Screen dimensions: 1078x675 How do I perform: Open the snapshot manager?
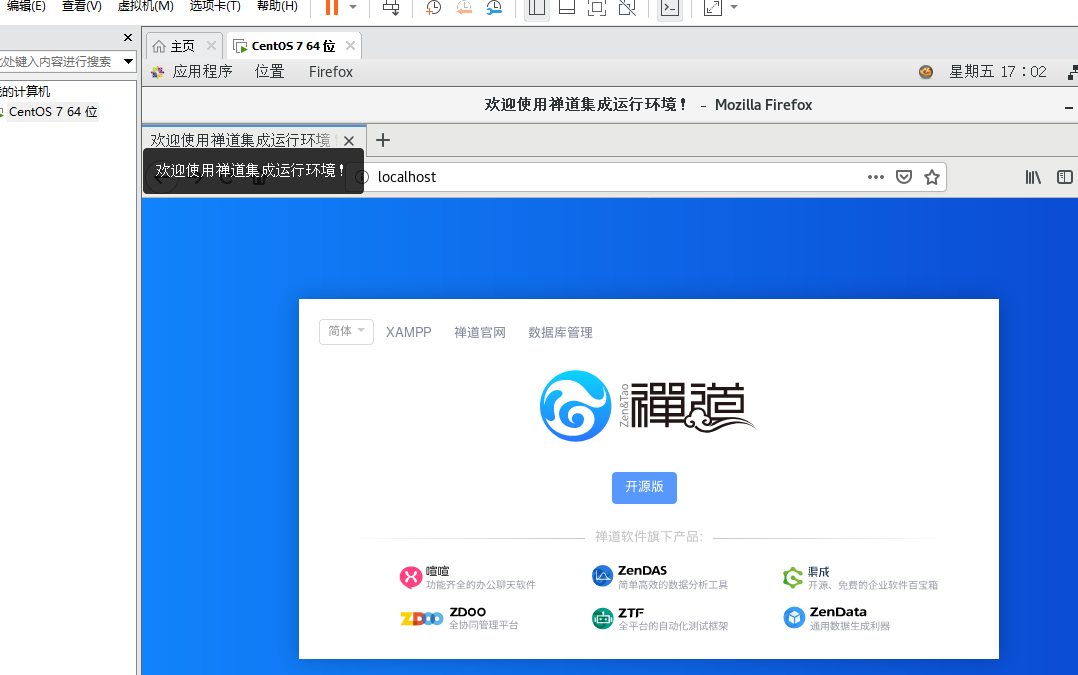point(494,8)
